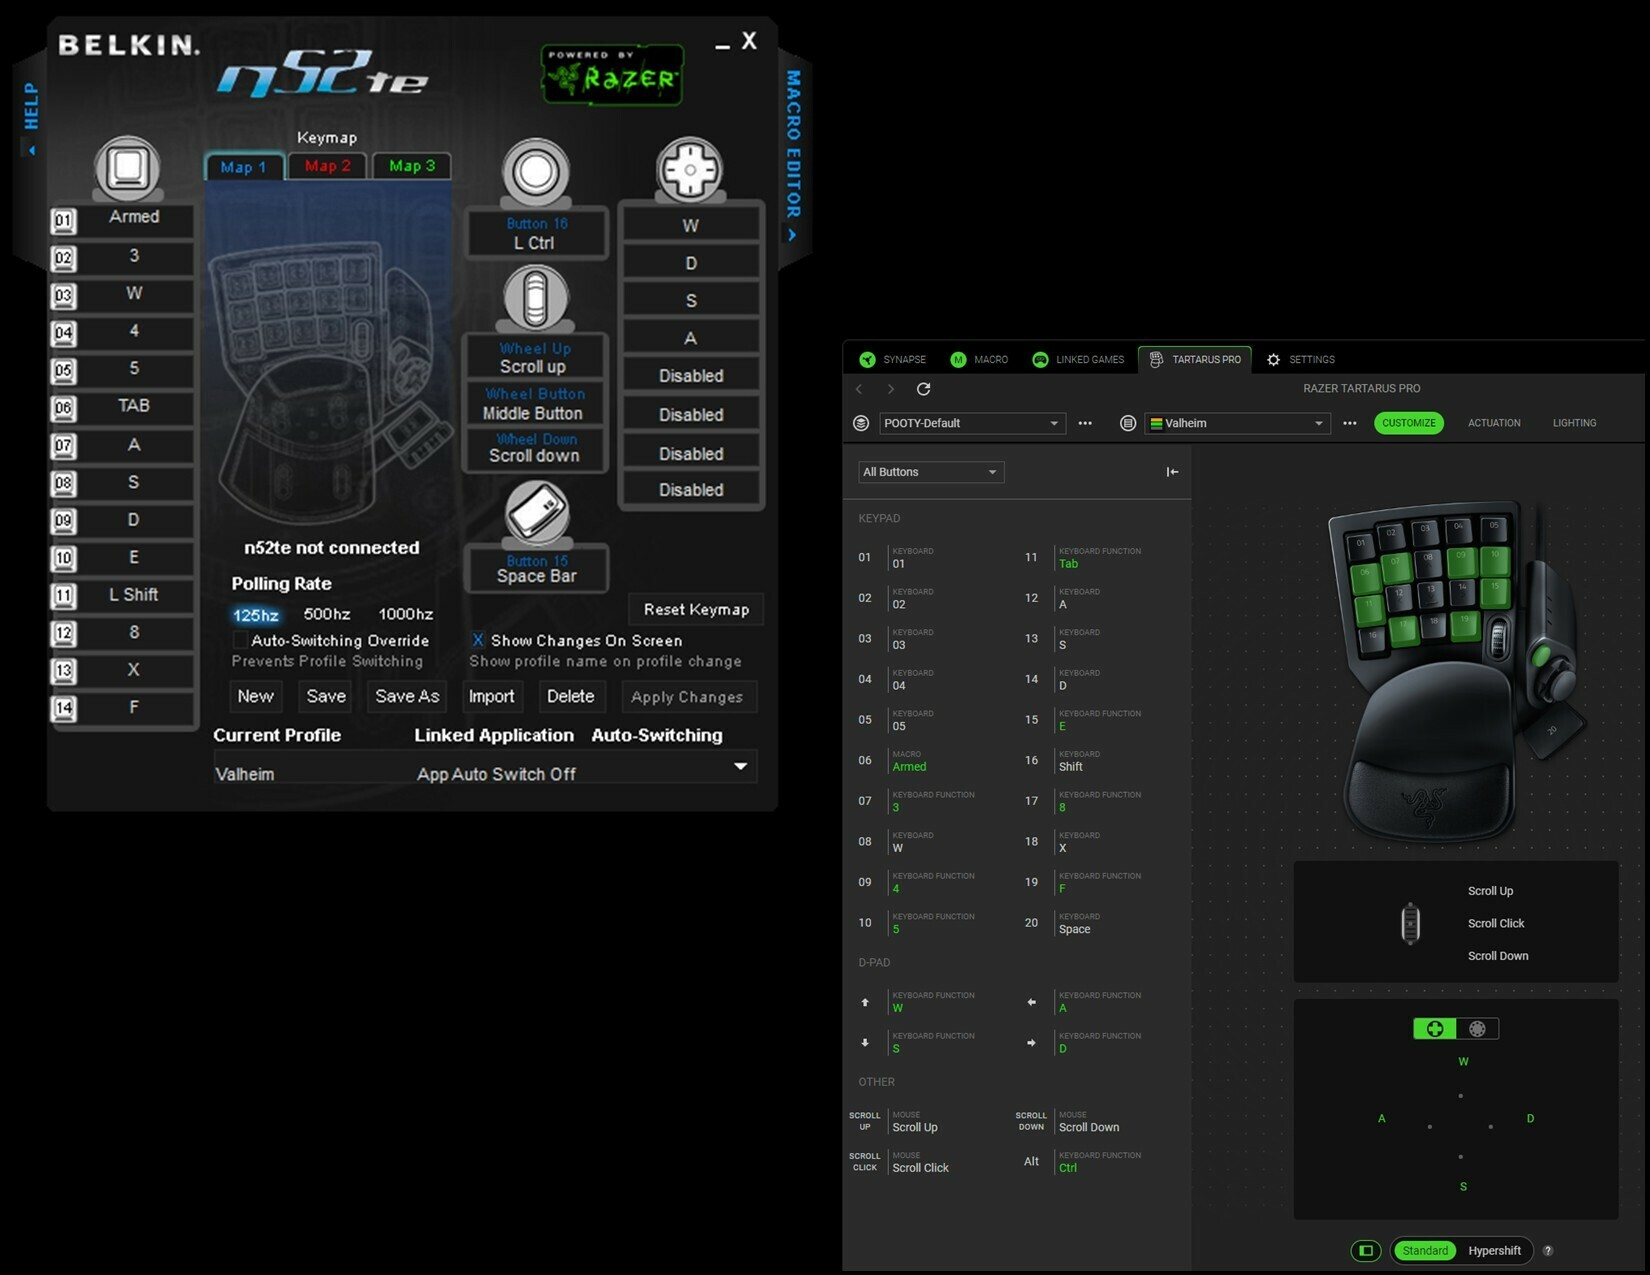The height and width of the screenshot is (1275, 1650).
Task: Click the scroll wheel image in Synapse preview
Action: pos(1410,924)
